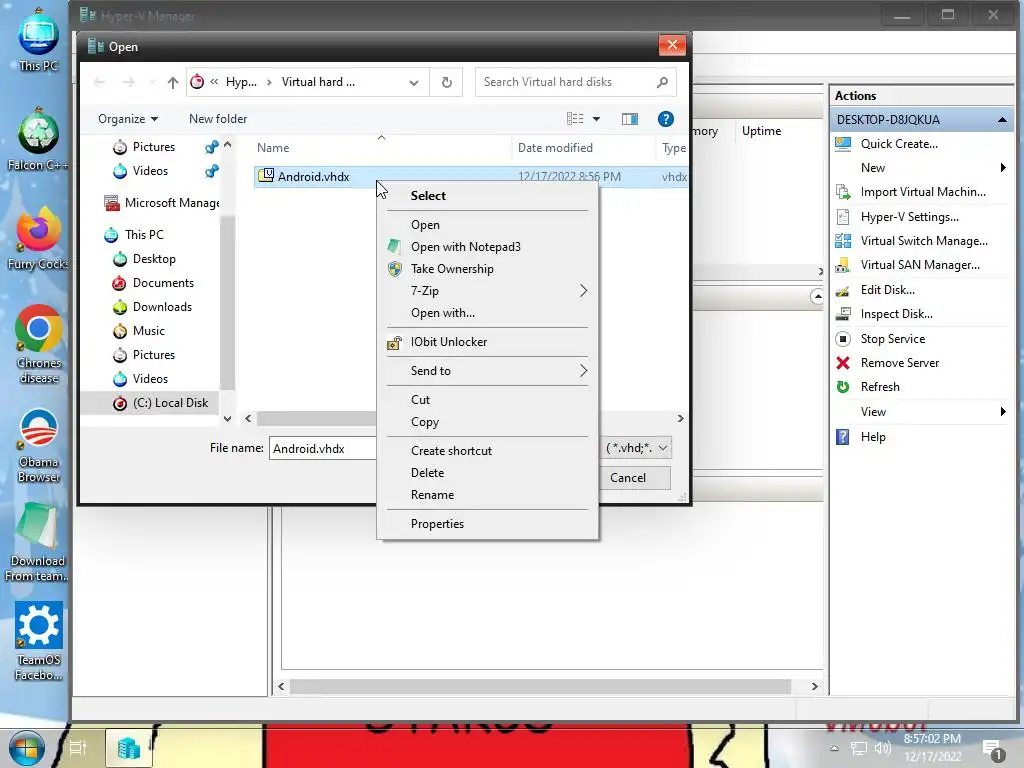
Task: Choose Properties from context menu
Action: tap(488, 524)
